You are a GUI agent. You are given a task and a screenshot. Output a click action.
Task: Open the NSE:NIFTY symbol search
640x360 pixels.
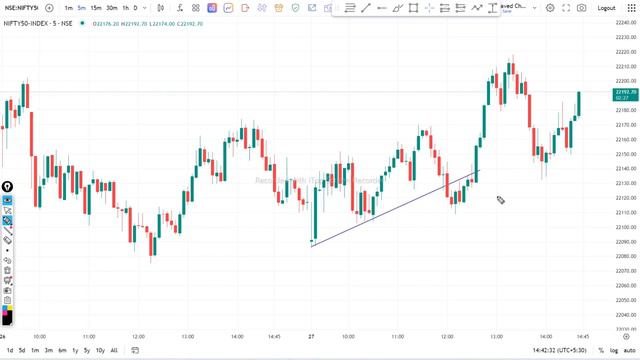(x=21, y=8)
